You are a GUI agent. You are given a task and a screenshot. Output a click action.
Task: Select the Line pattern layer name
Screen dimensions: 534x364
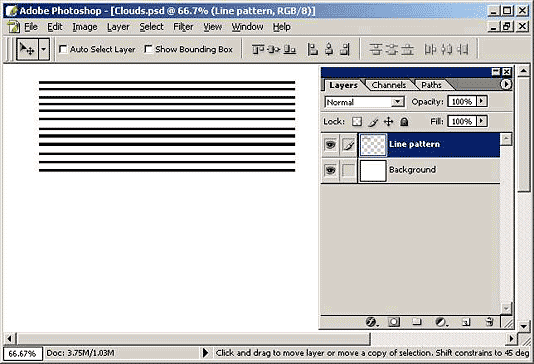[x=414, y=144]
